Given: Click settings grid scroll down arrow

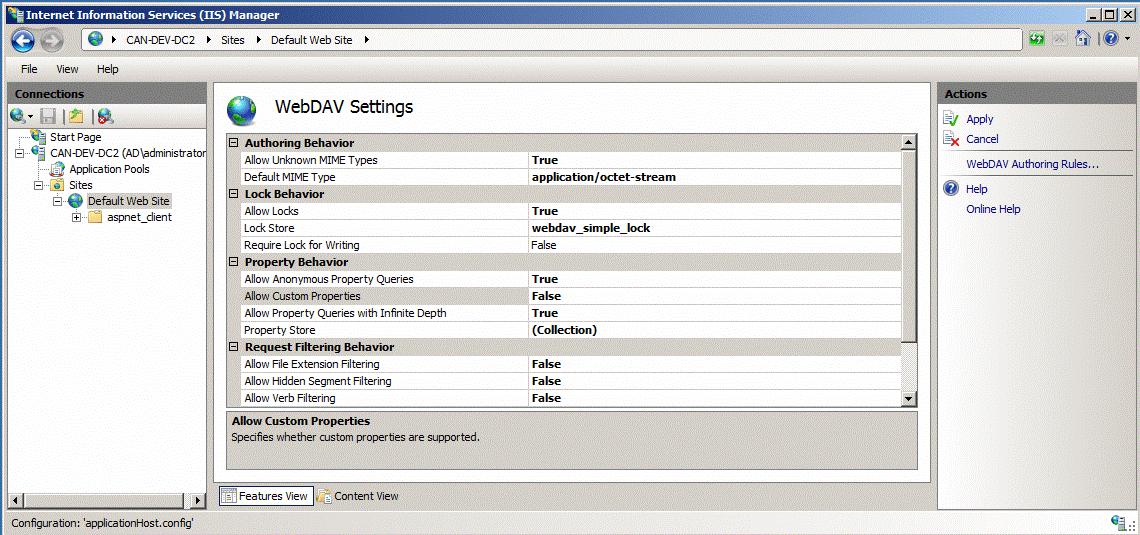Looking at the screenshot, I should pyautogui.click(x=909, y=398).
